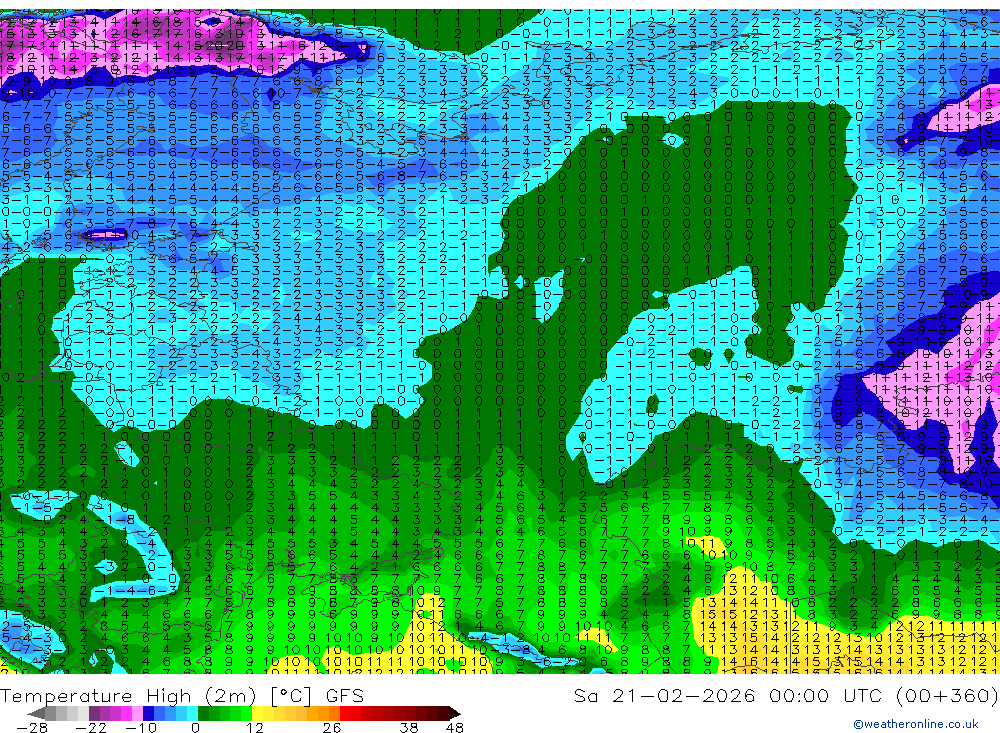Select the dark maroon right arrow tip of the legend
1000x733 pixels.
coord(455,714)
